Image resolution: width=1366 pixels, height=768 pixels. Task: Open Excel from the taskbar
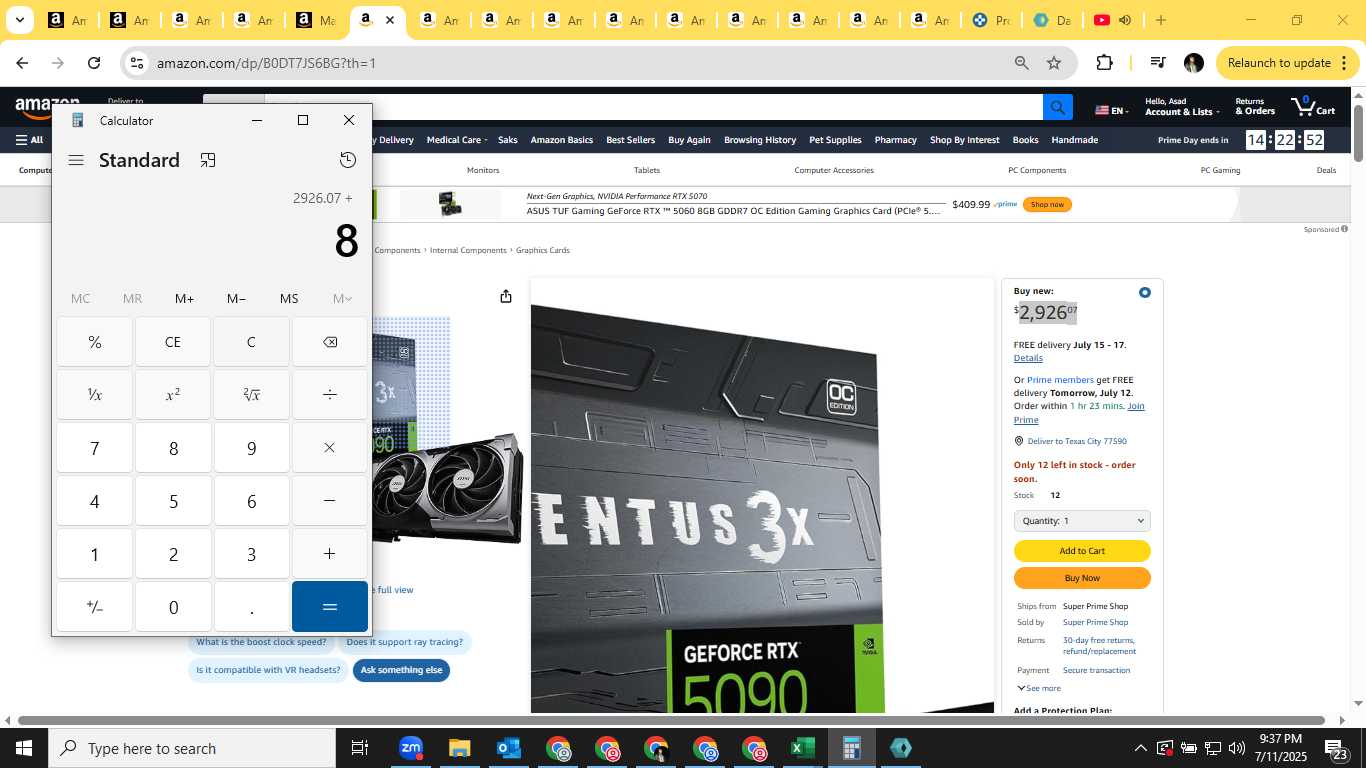802,748
